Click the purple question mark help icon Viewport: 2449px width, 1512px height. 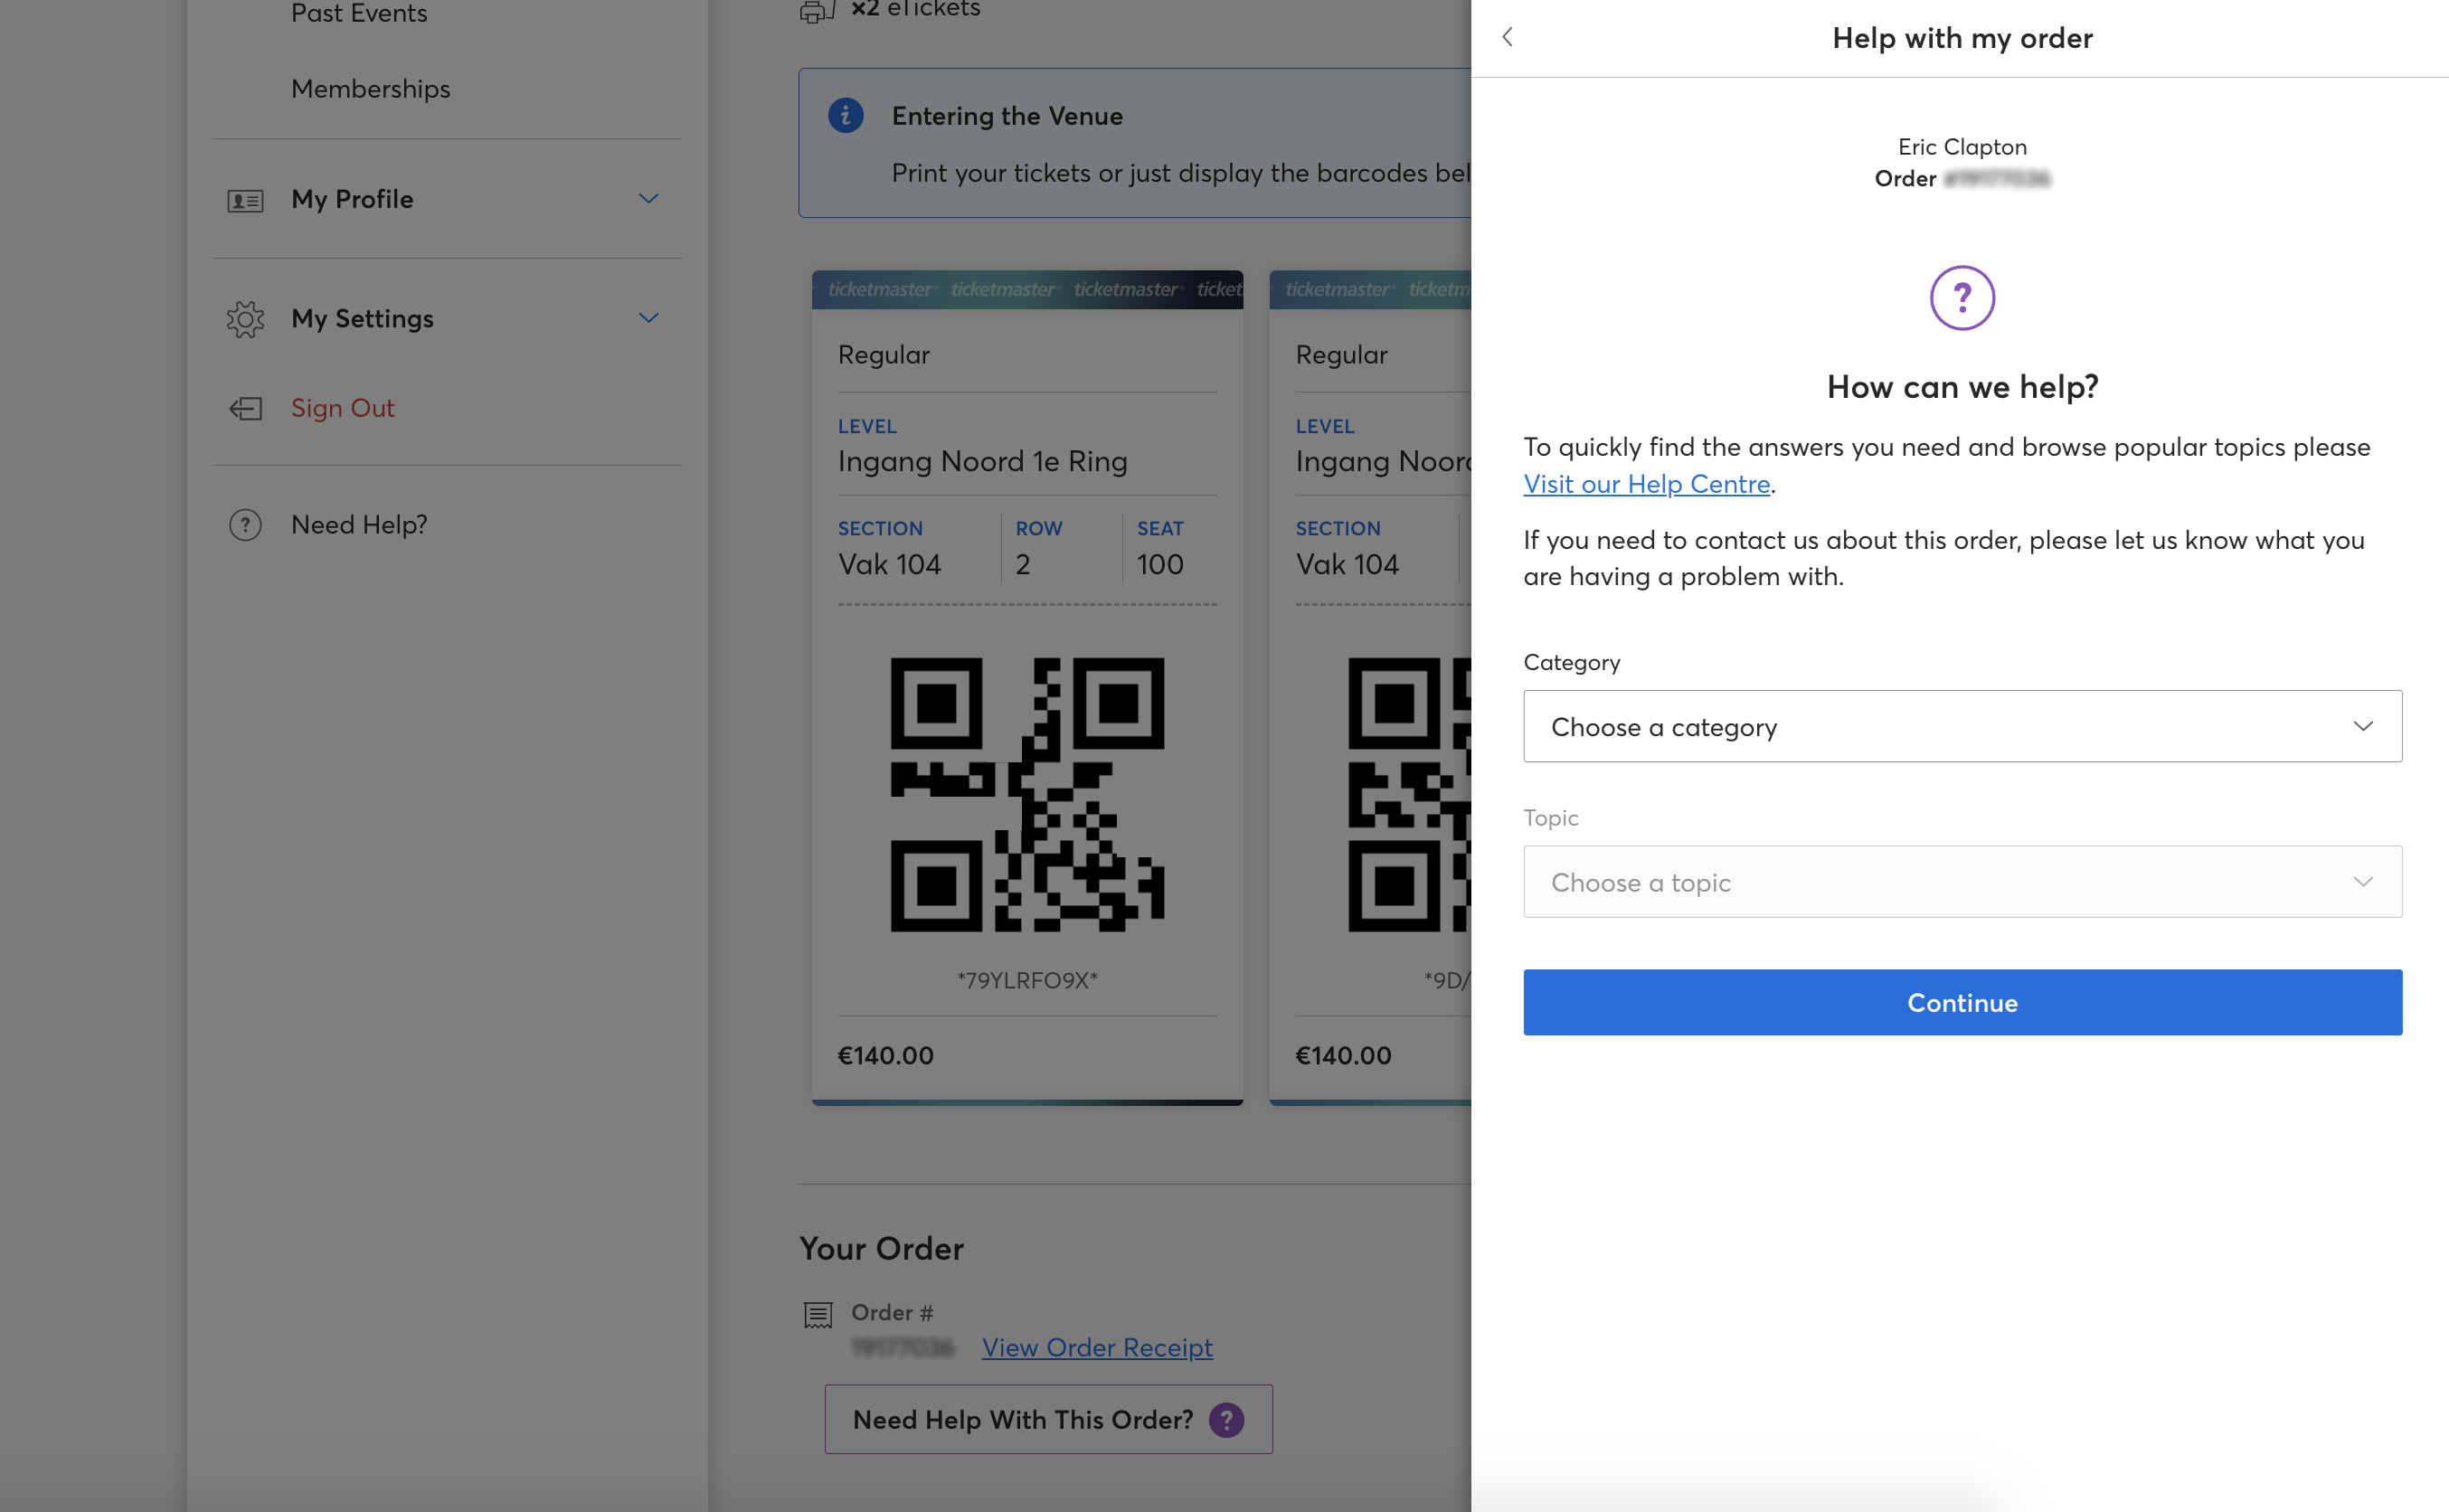point(1962,297)
